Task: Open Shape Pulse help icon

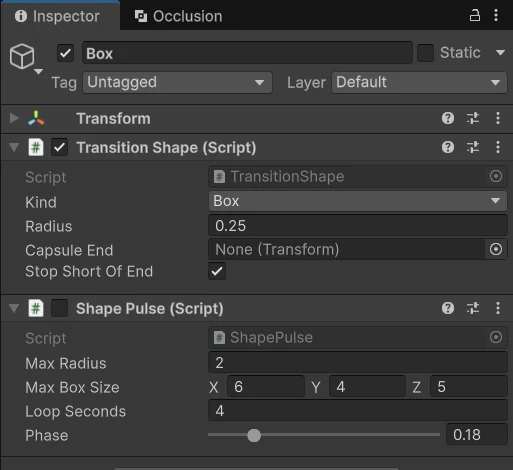Action: 448,308
